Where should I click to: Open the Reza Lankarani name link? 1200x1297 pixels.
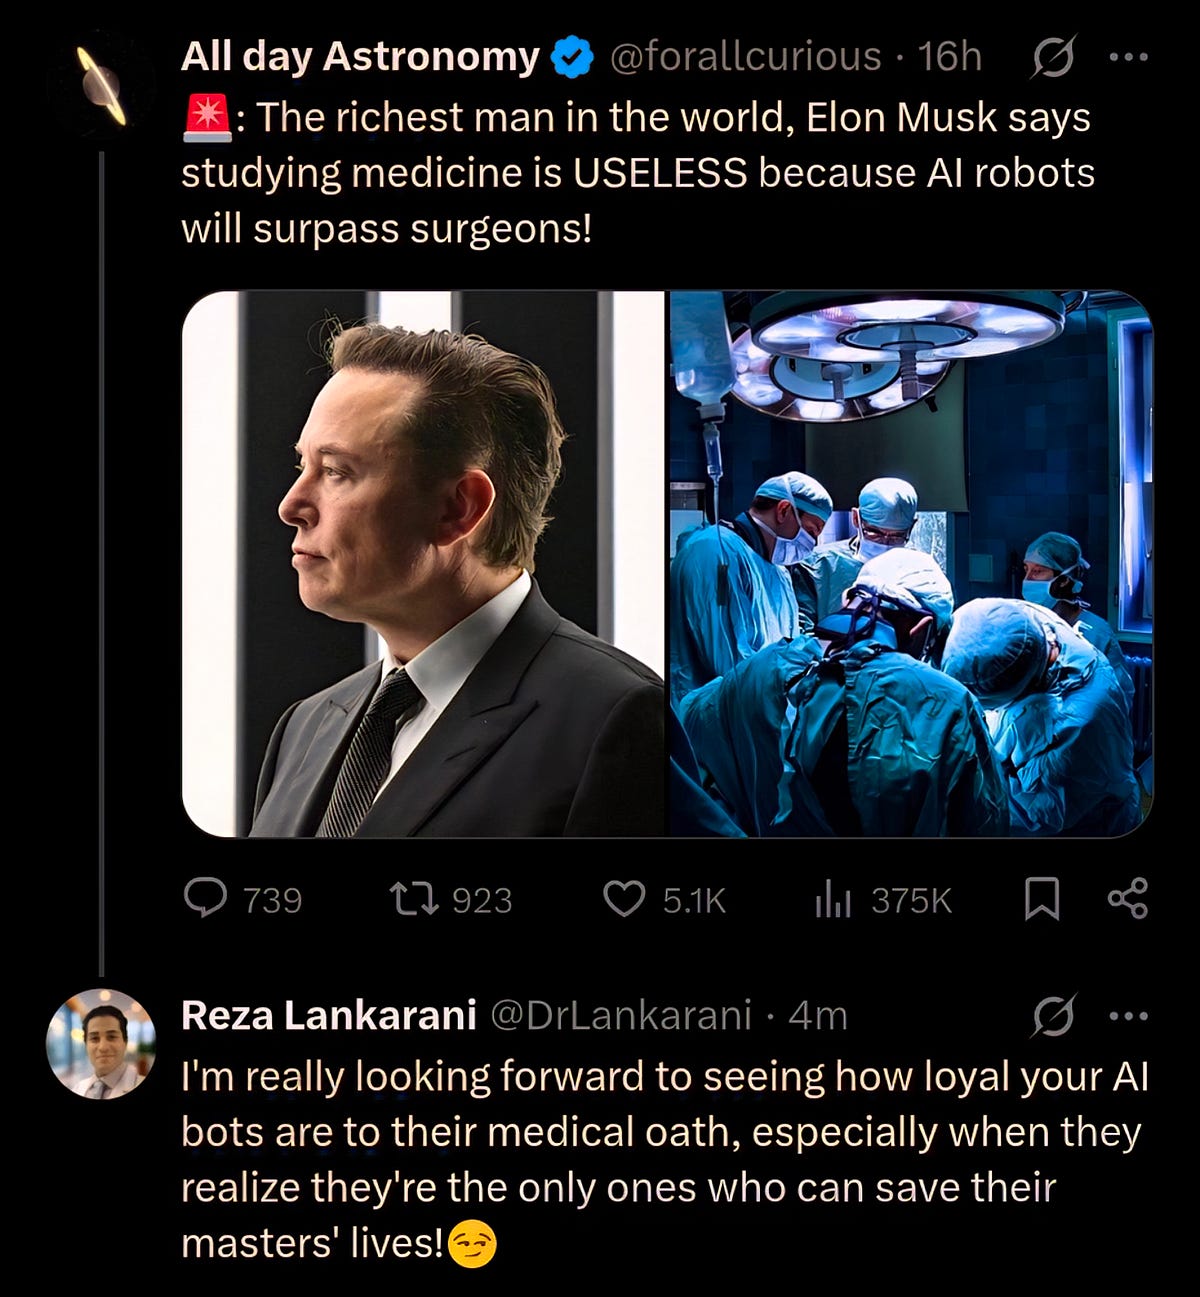tap(329, 1015)
